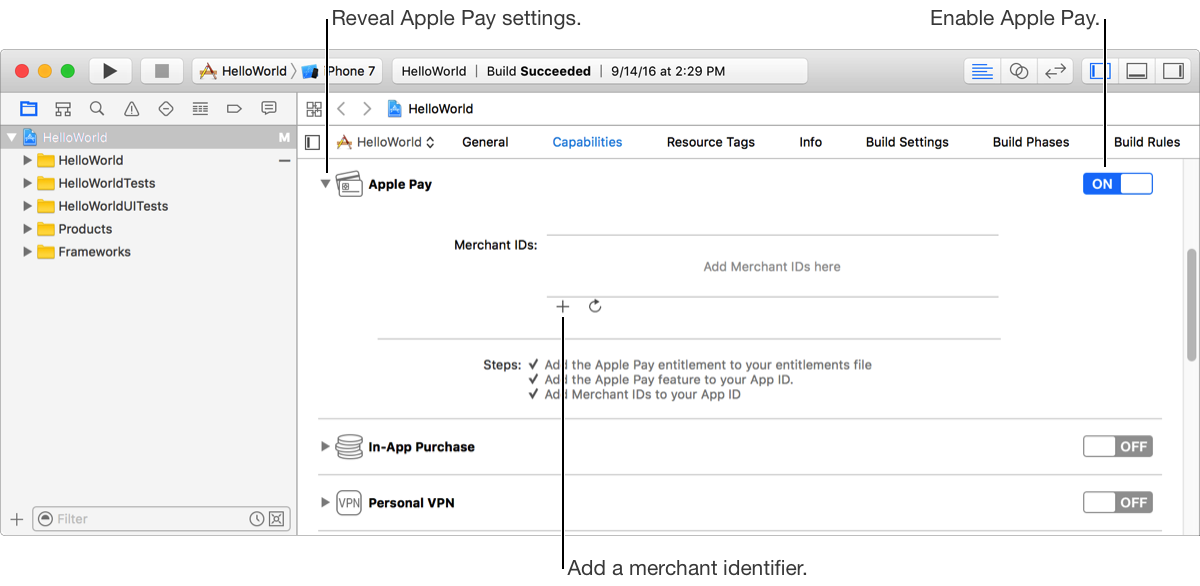Stop the running build
The height and width of the screenshot is (586, 1200).
coord(161,71)
